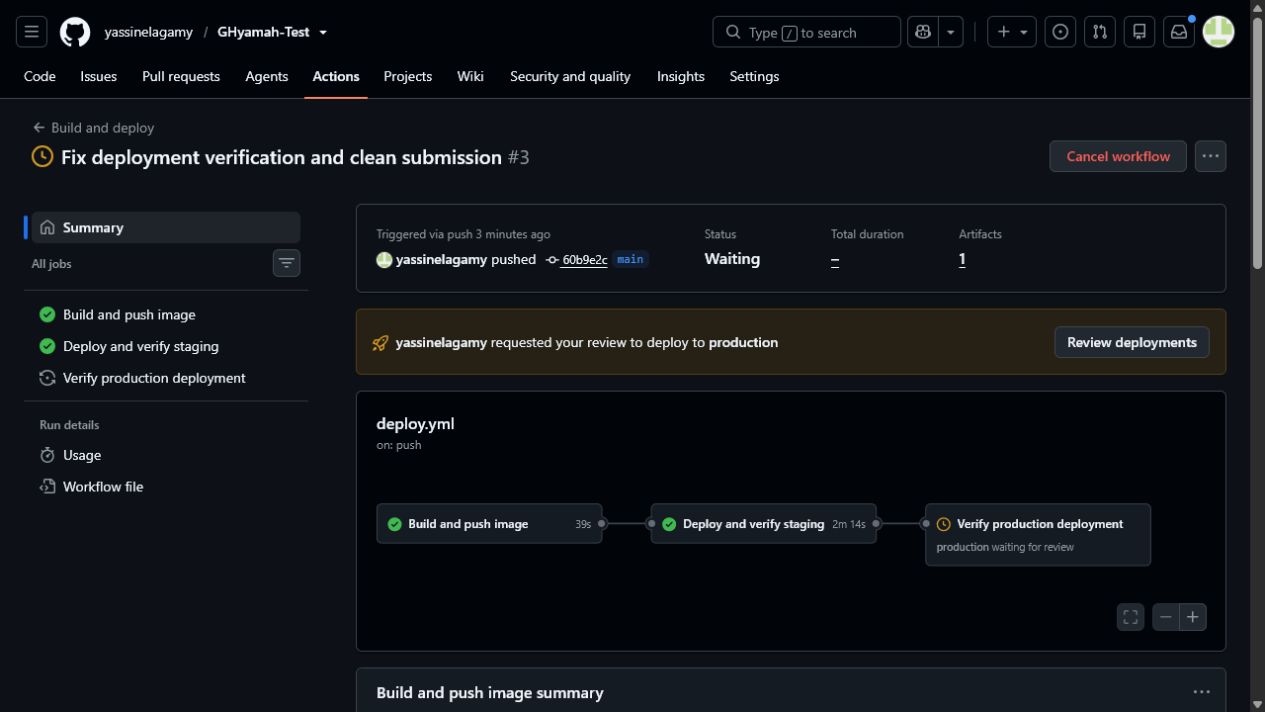Focus the Type / to search field
This screenshot has width=1265, height=712.
[806, 32]
